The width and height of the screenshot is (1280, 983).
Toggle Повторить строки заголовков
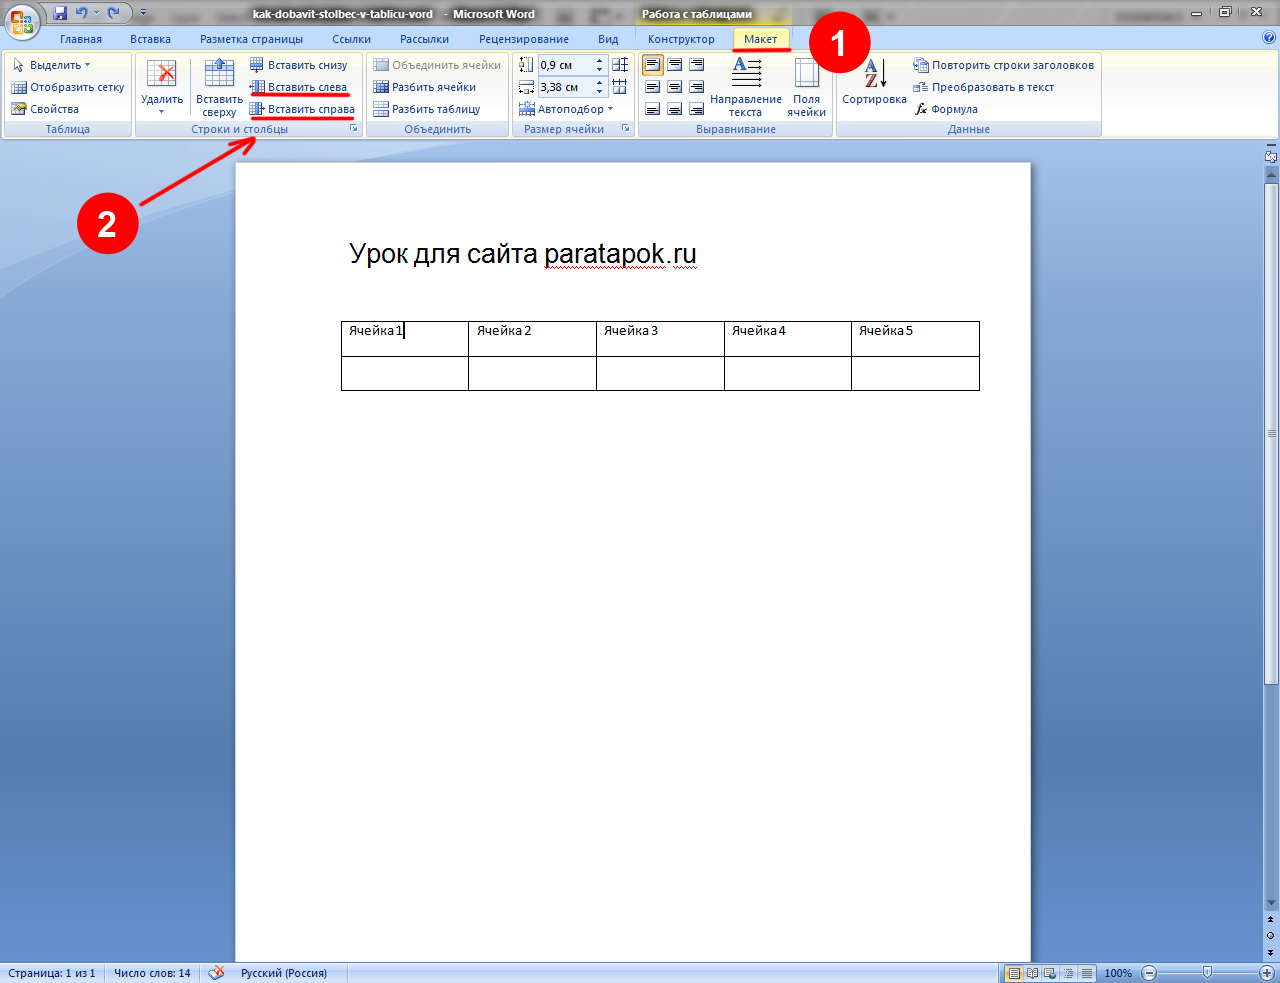(1004, 65)
